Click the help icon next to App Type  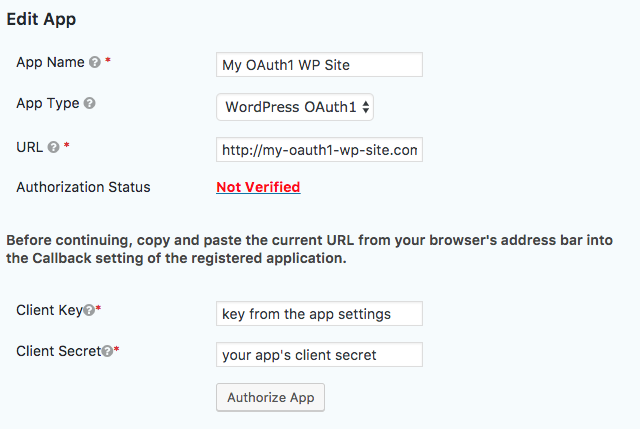point(90,103)
